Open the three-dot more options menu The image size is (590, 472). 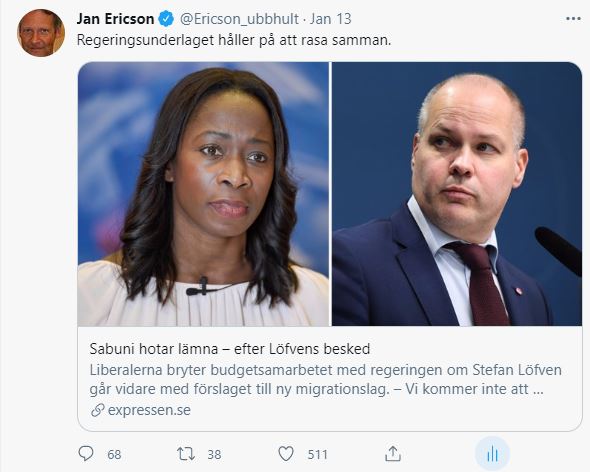point(573,19)
